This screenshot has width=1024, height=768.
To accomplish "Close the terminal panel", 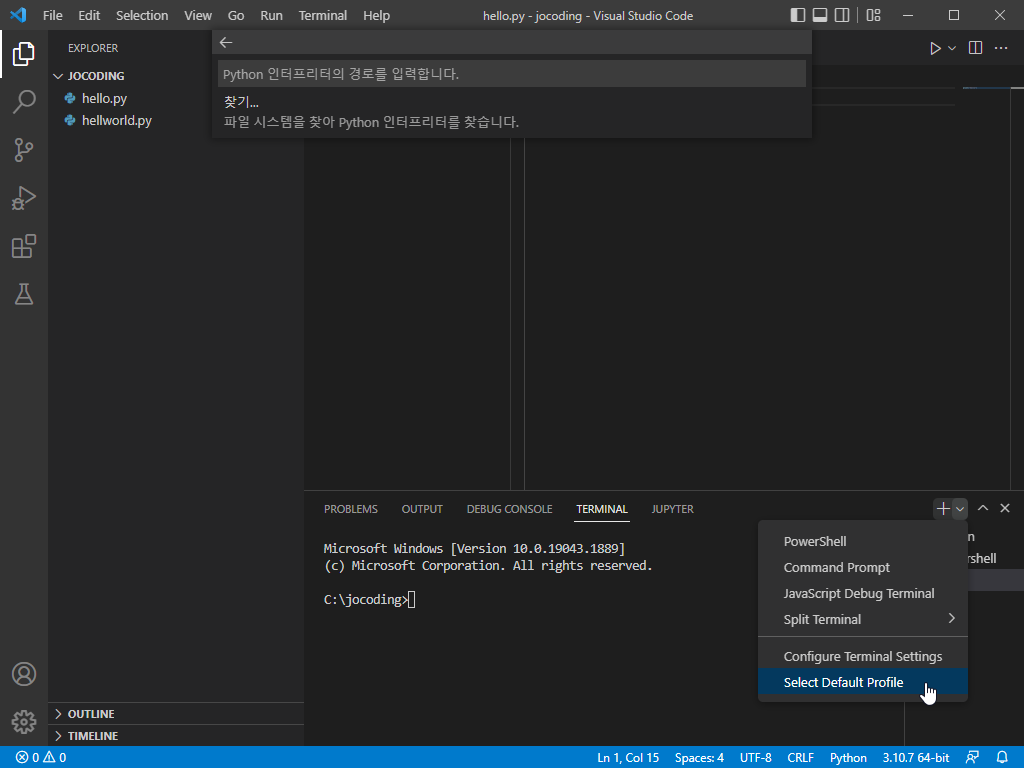I will (x=1005, y=508).
